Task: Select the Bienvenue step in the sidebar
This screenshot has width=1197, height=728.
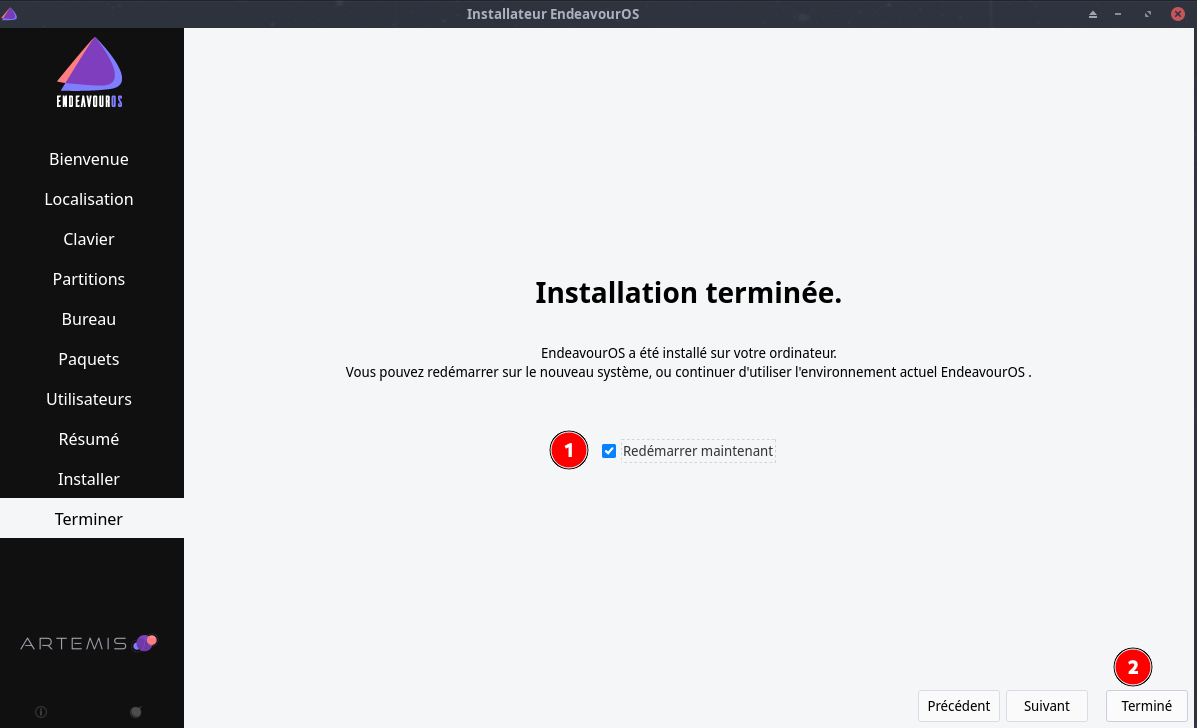Action: tap(89, 159)
